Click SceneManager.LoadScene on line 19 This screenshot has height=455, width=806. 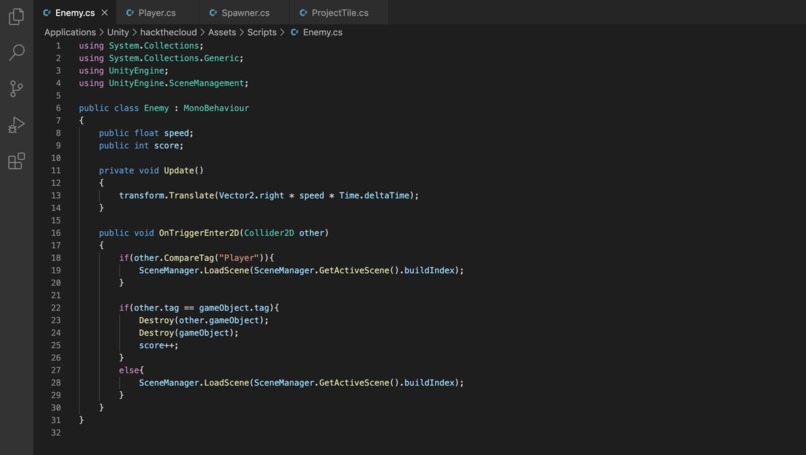tap(194, 270)
